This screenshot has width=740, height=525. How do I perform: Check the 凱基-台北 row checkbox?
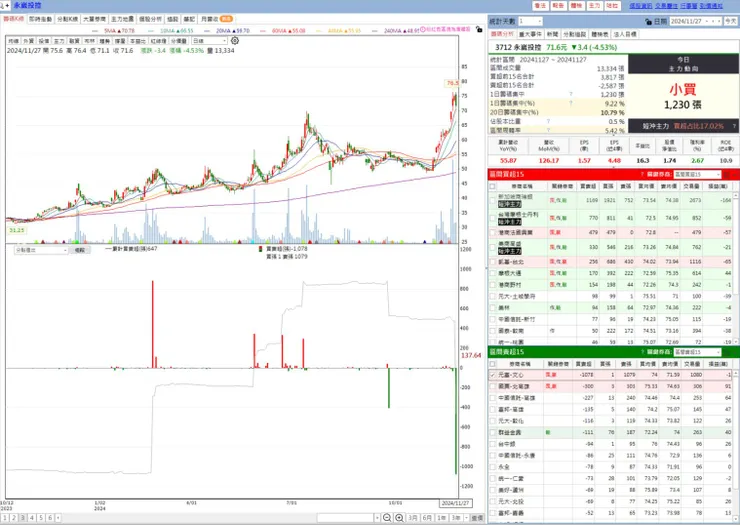coord(493,262)
